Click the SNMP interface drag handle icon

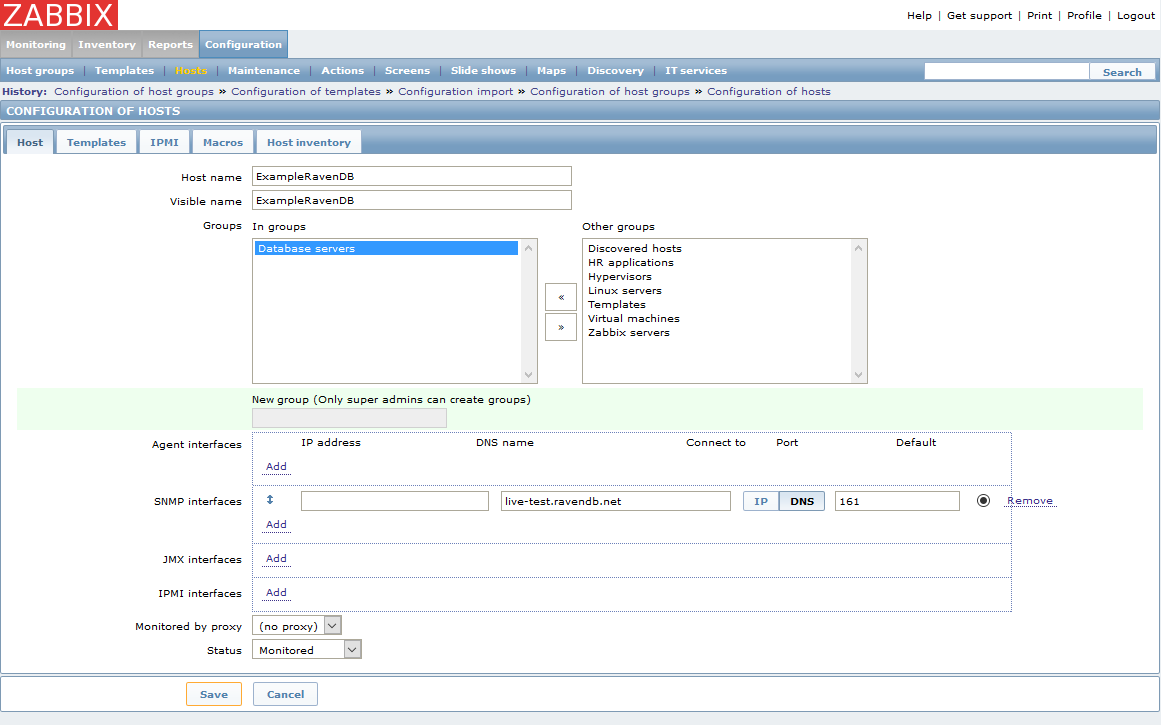pos(270,500)
